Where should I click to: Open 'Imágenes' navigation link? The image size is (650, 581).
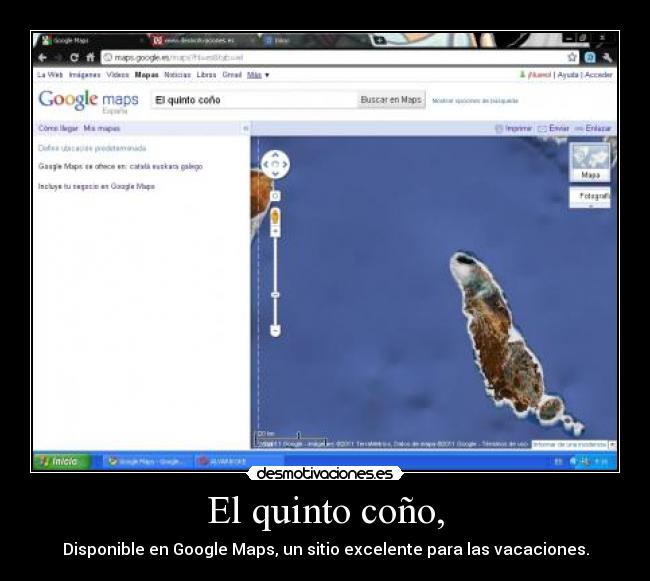click(85, 75)
